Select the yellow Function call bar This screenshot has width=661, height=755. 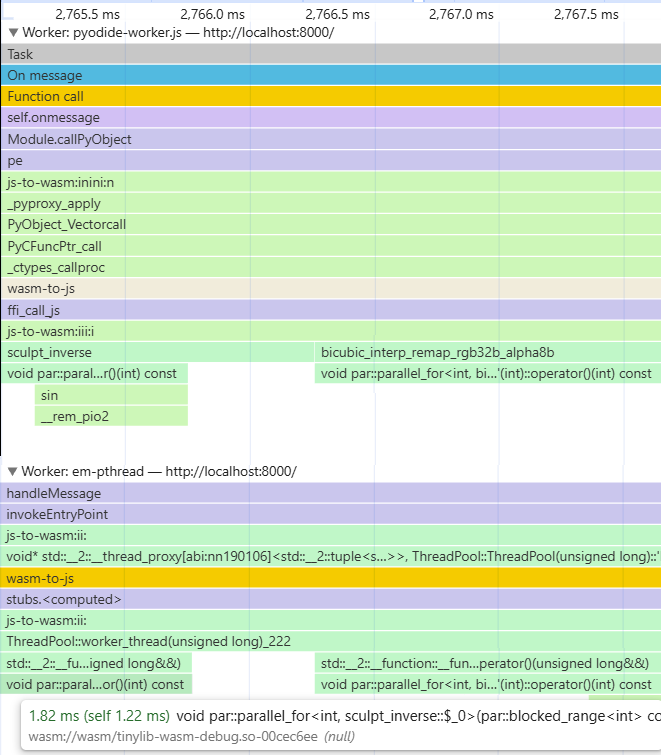[x=330, y=97]
